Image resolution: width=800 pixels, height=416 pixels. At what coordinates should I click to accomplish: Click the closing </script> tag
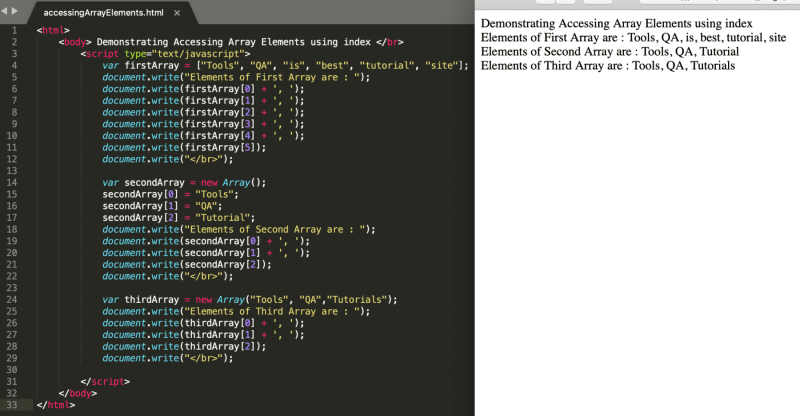(105, 382)
